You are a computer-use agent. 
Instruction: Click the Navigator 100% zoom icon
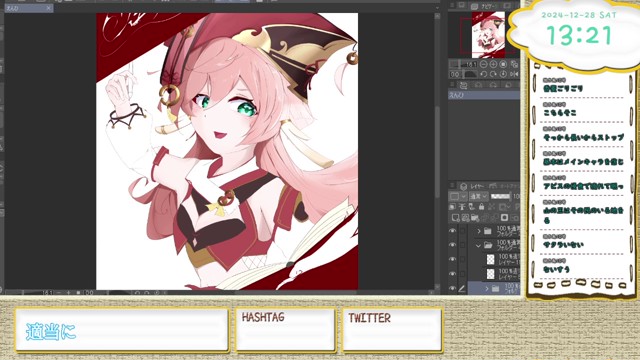(x=503, y=64)
